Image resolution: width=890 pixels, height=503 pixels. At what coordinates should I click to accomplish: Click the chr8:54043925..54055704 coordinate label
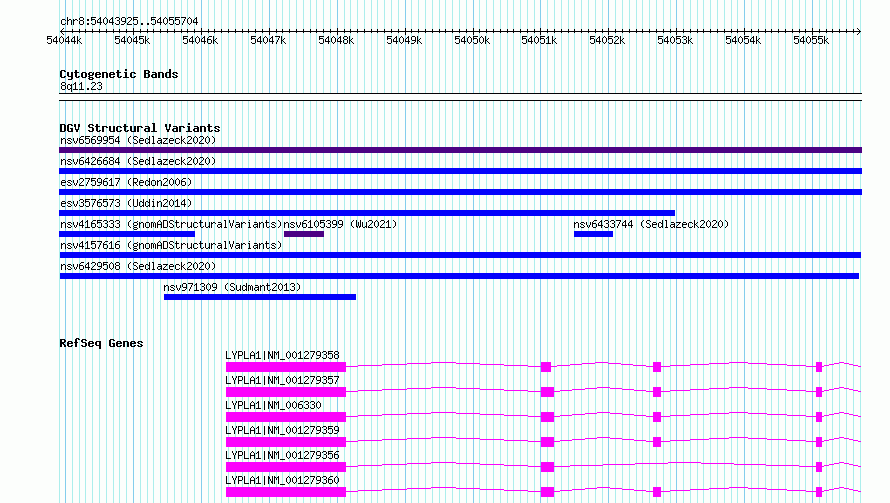(129, 22)
